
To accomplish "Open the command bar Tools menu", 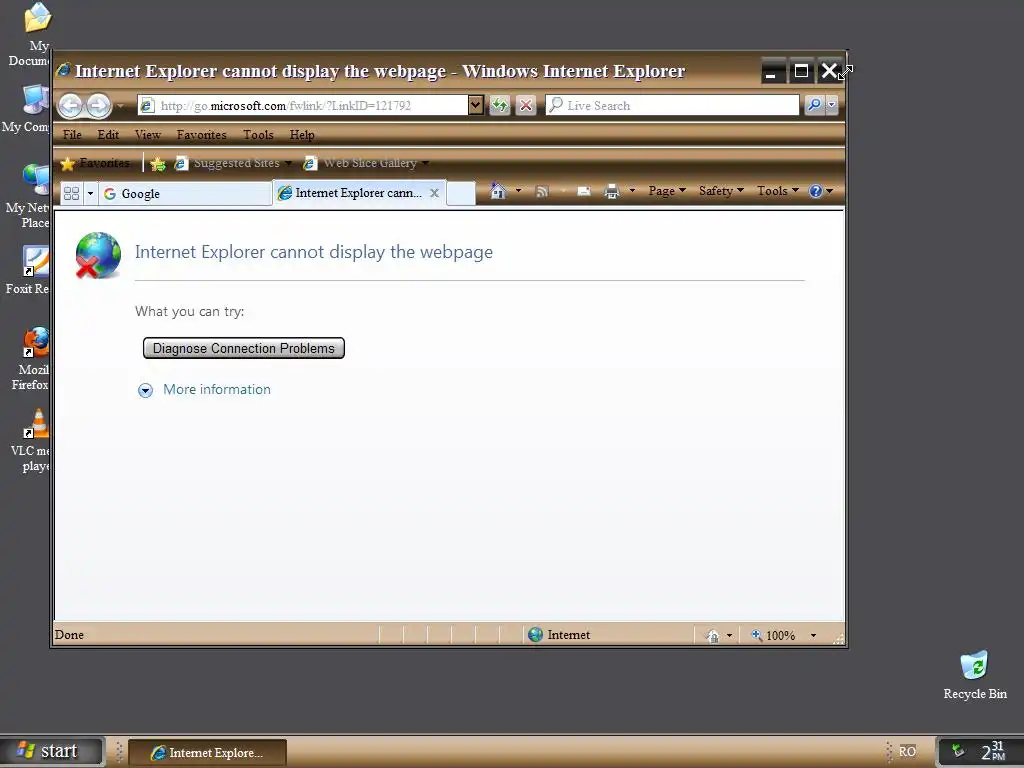I will click(778, 191).
